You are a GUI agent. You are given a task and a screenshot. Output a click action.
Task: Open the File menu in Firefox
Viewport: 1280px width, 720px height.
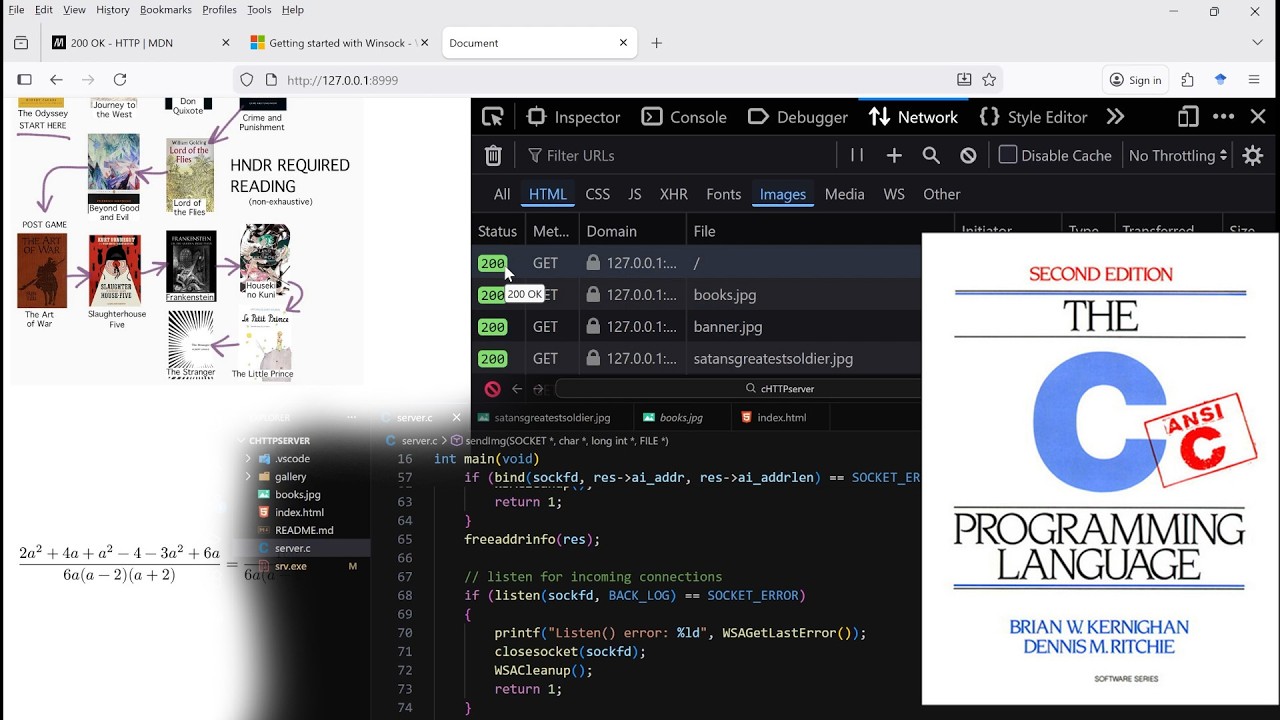(x=16, y=10)
